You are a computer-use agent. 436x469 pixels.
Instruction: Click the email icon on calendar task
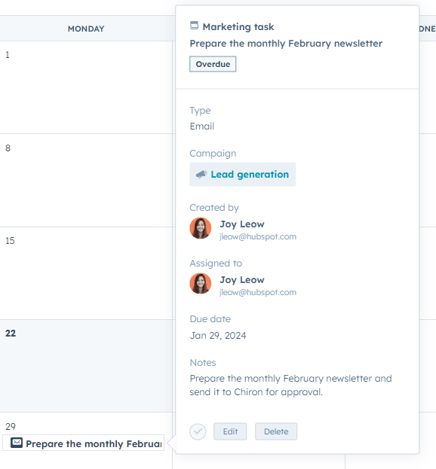coord(17,443)
